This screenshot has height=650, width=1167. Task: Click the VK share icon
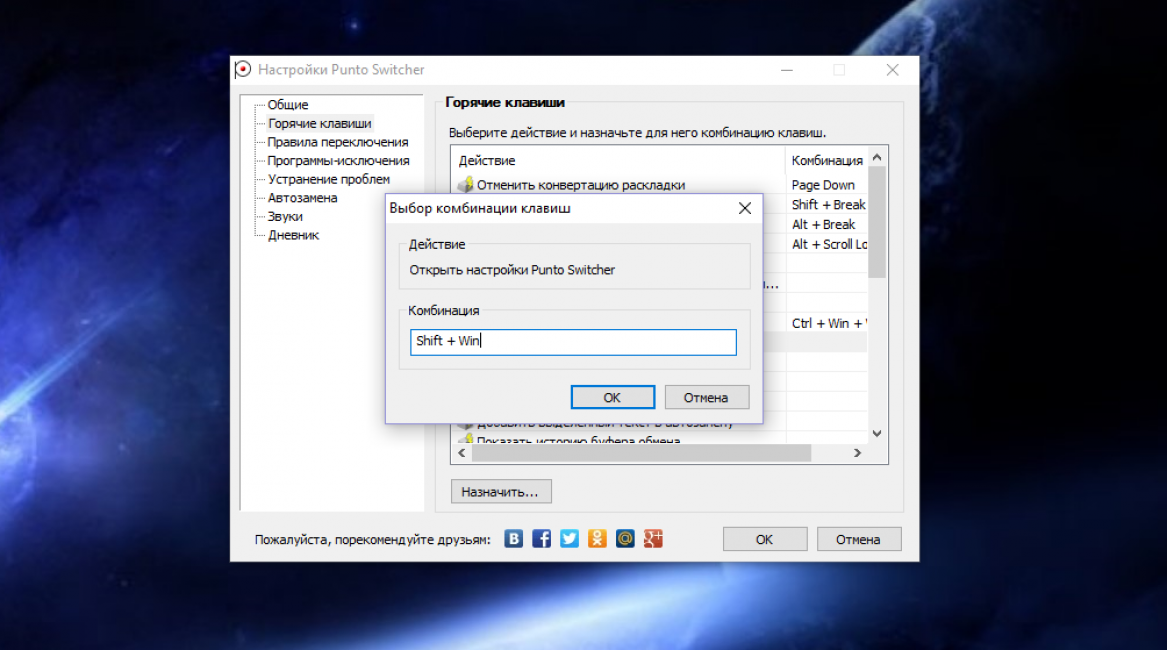[x=514, y=539]
